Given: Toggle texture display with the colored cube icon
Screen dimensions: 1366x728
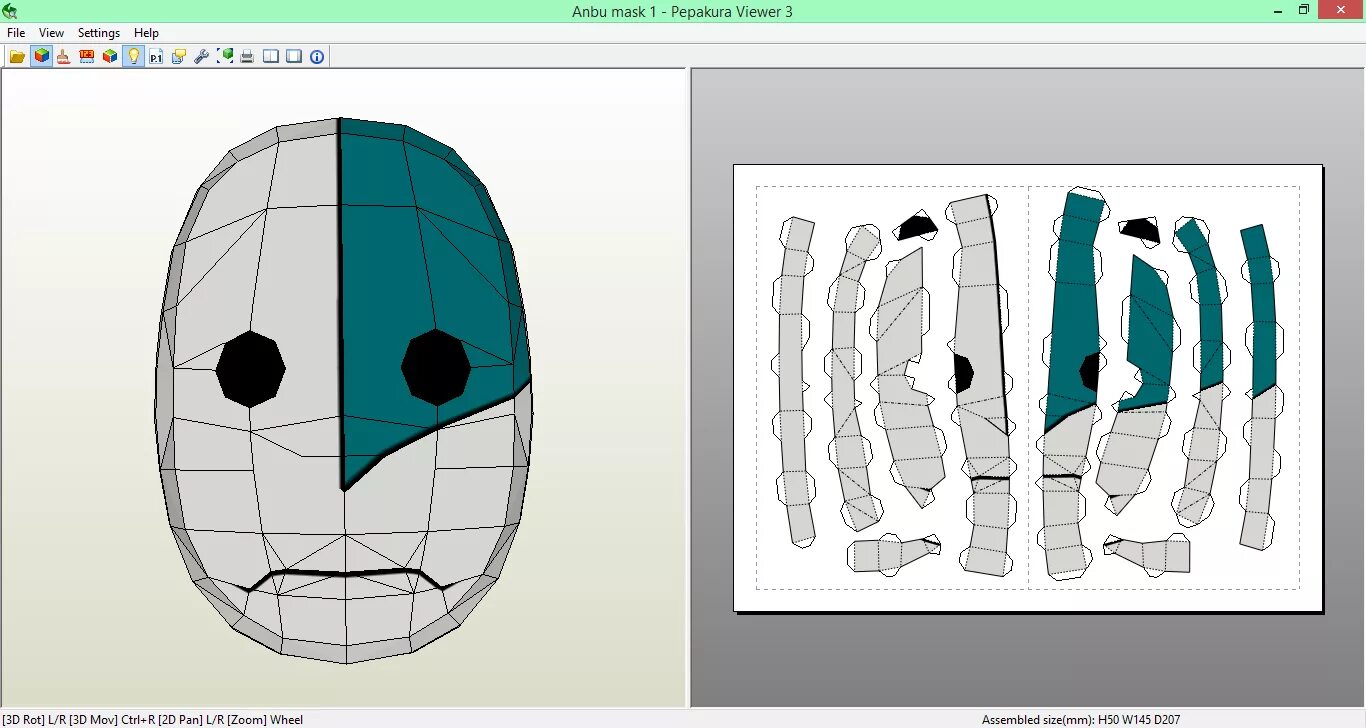Looking at the screenshot, I should 41,57.
